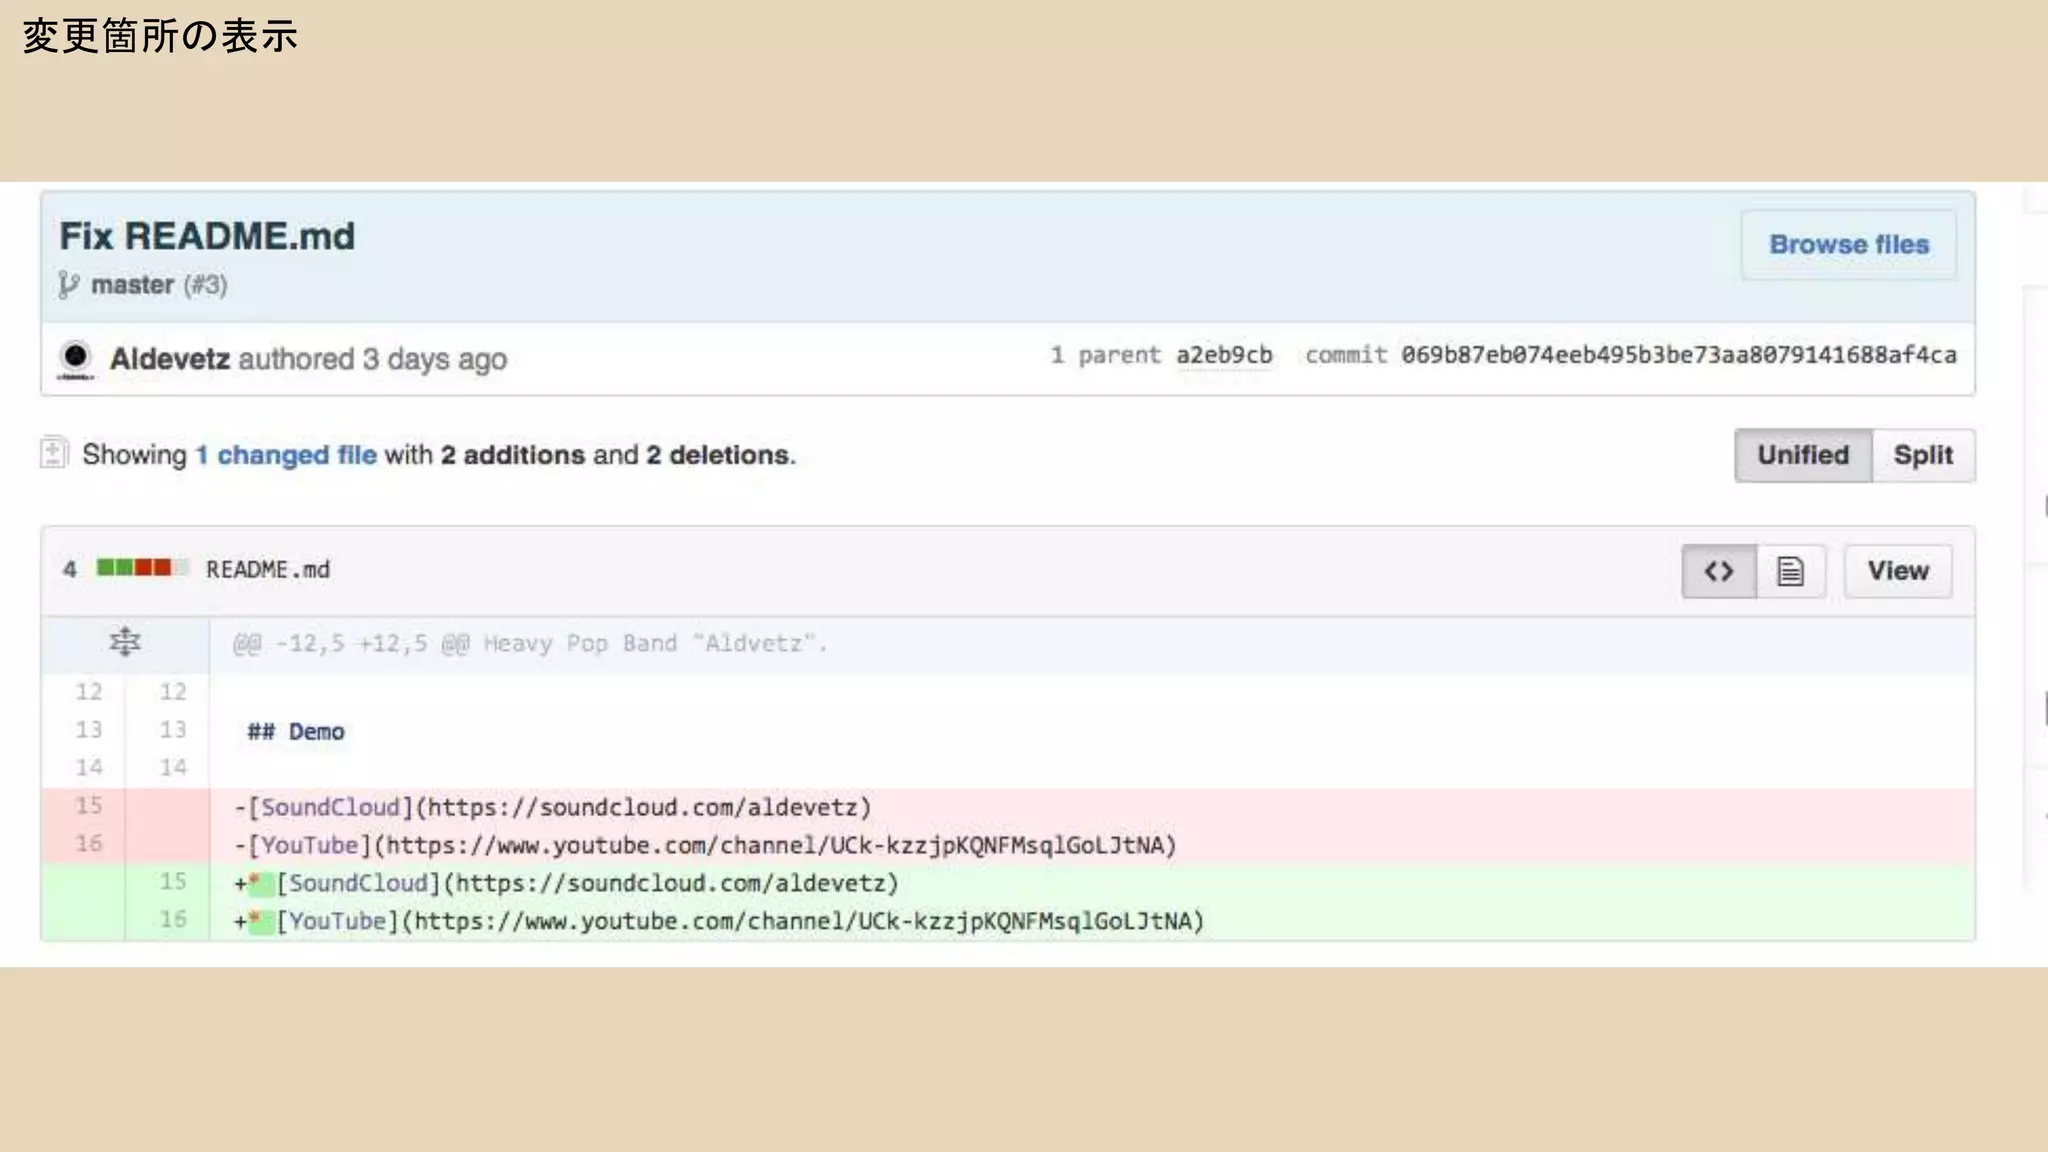Open pull request #3 link
2048x1152 pixels.
[205, 285]
